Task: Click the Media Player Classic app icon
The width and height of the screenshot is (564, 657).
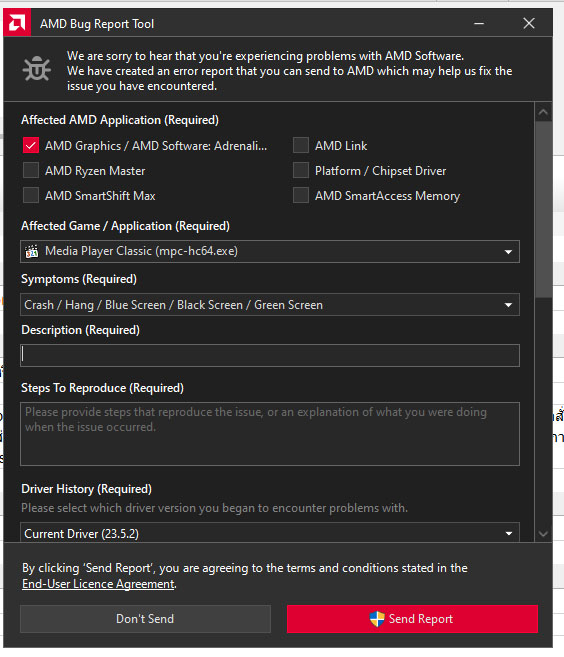Action: click(x=32, y=251)
